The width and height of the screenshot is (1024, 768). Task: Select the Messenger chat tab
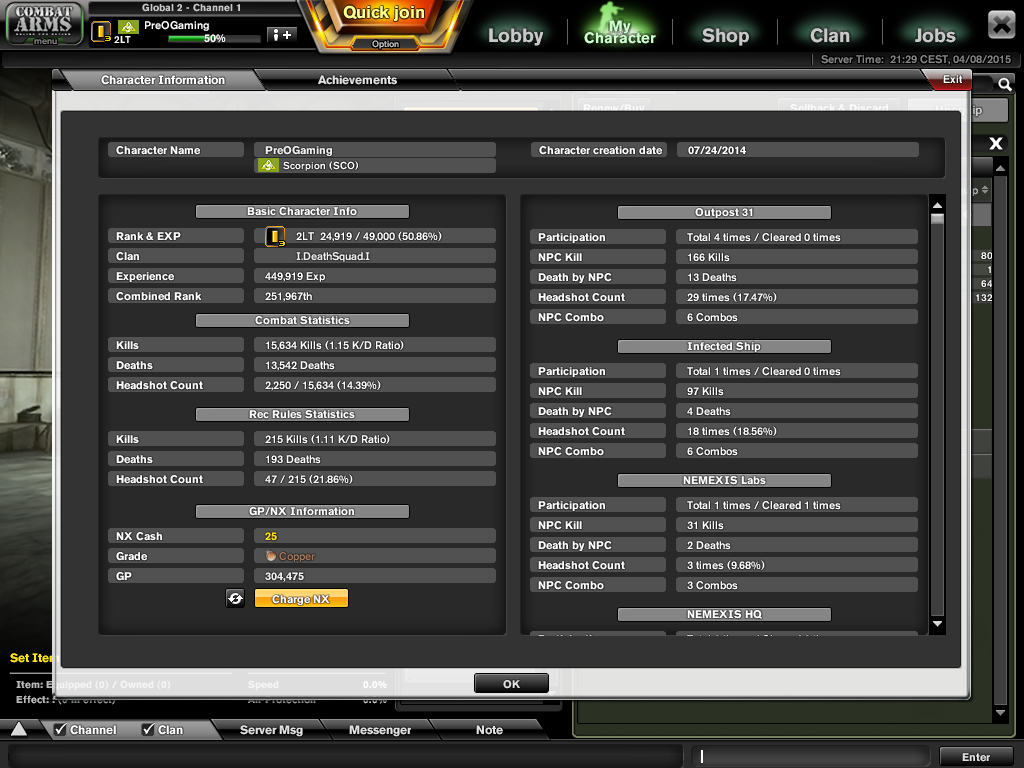[379, 730]
